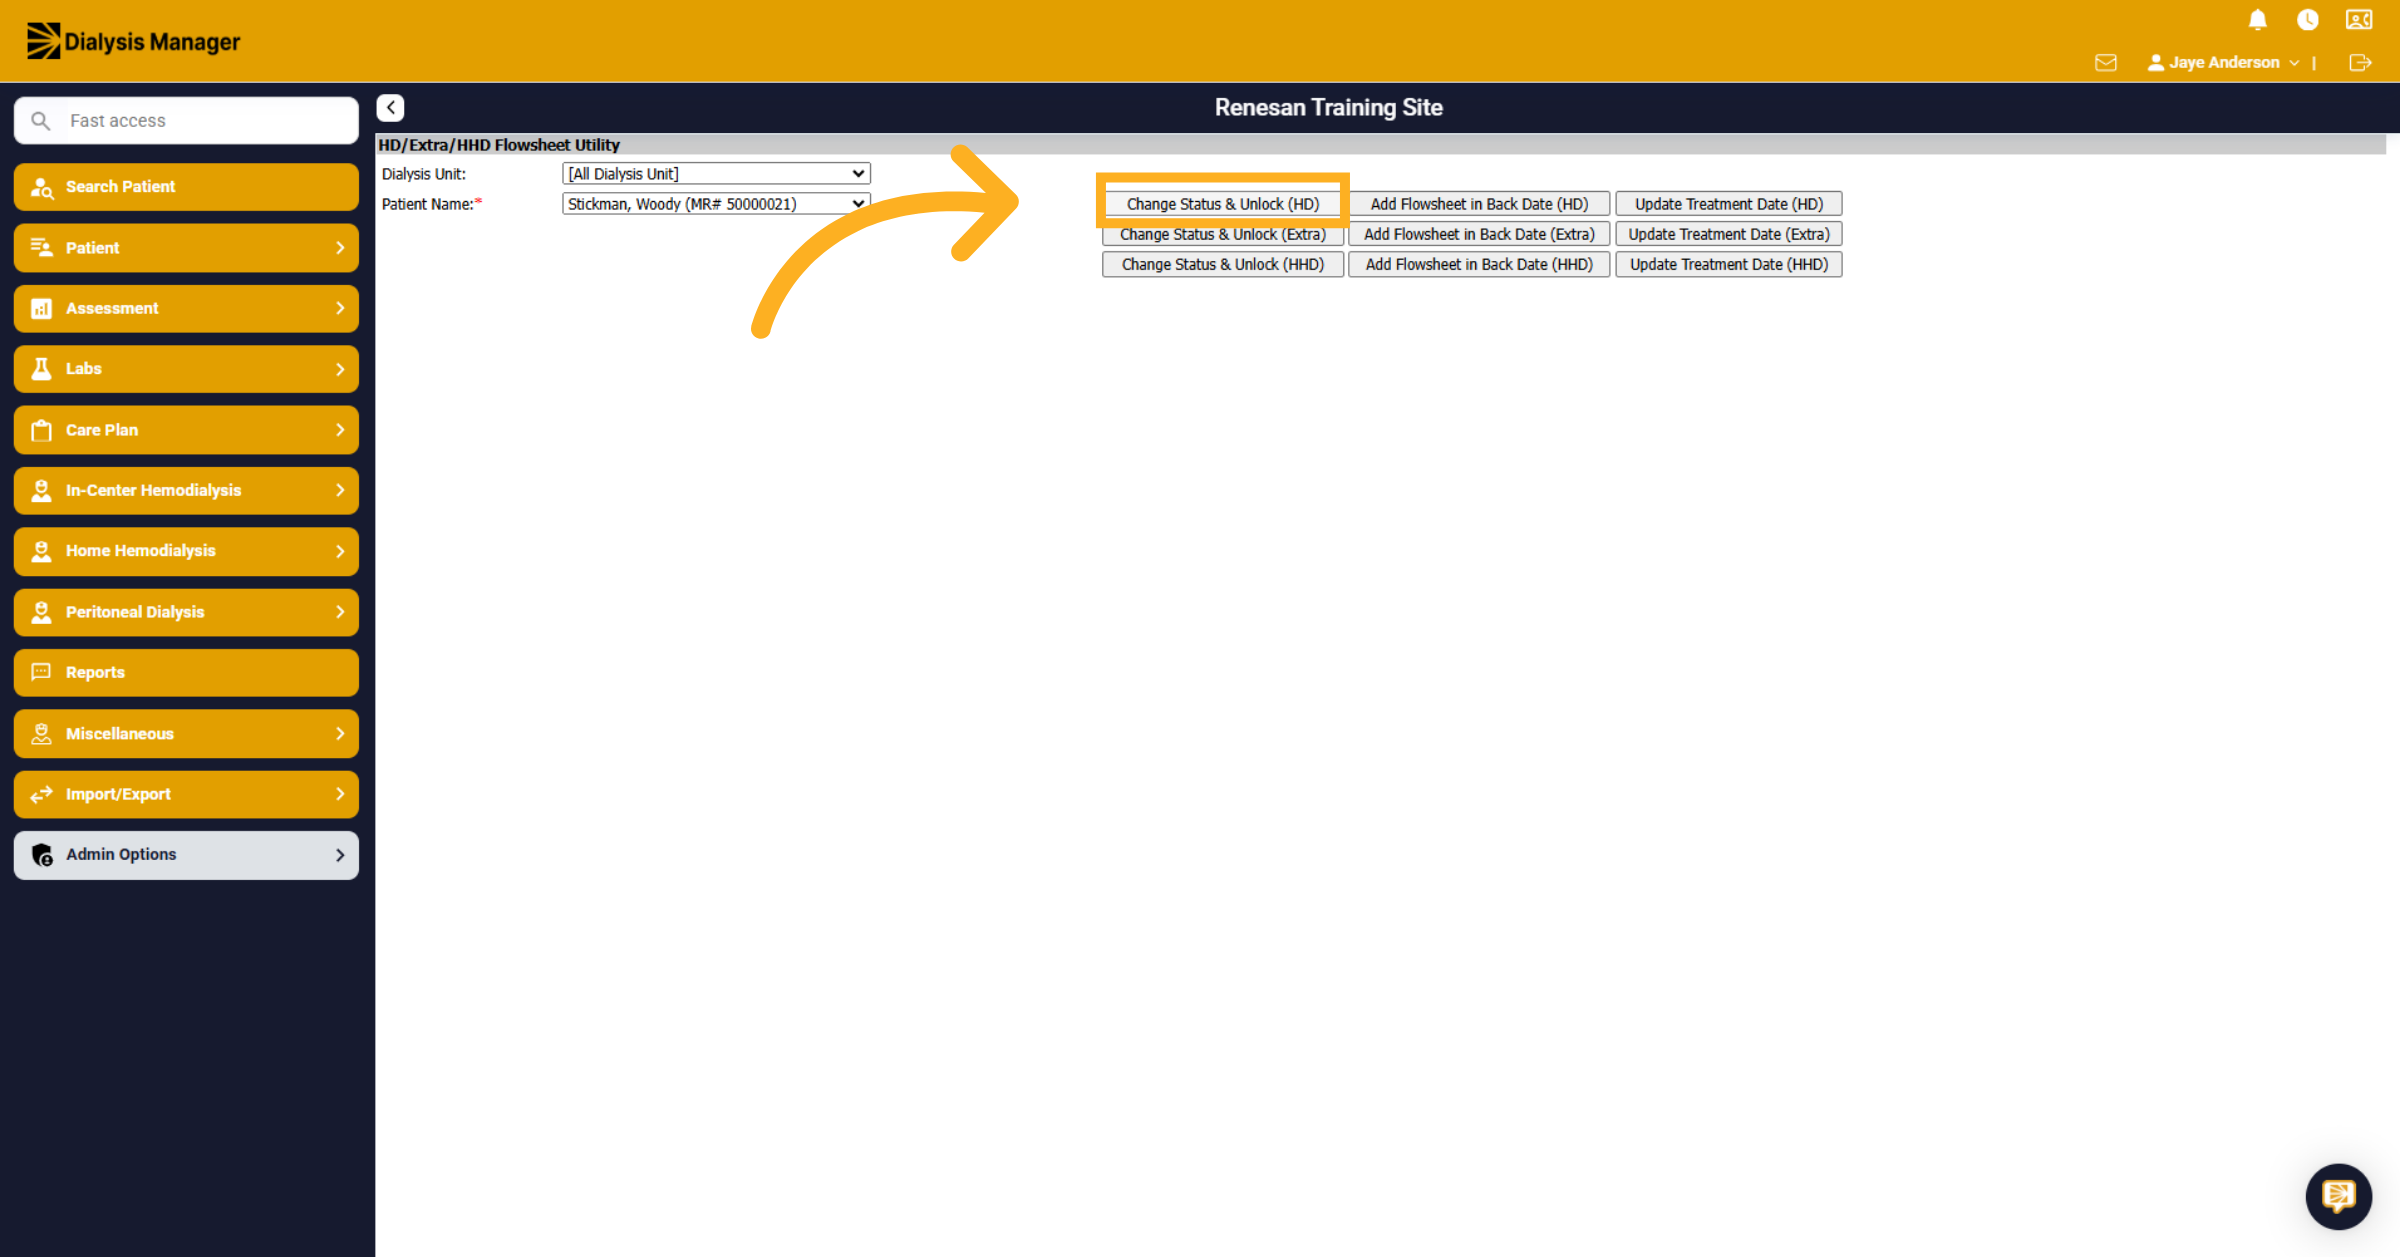The image size is (2400, 1257).
Task: Open the clock history icon
Action: tap(2308, 20)
